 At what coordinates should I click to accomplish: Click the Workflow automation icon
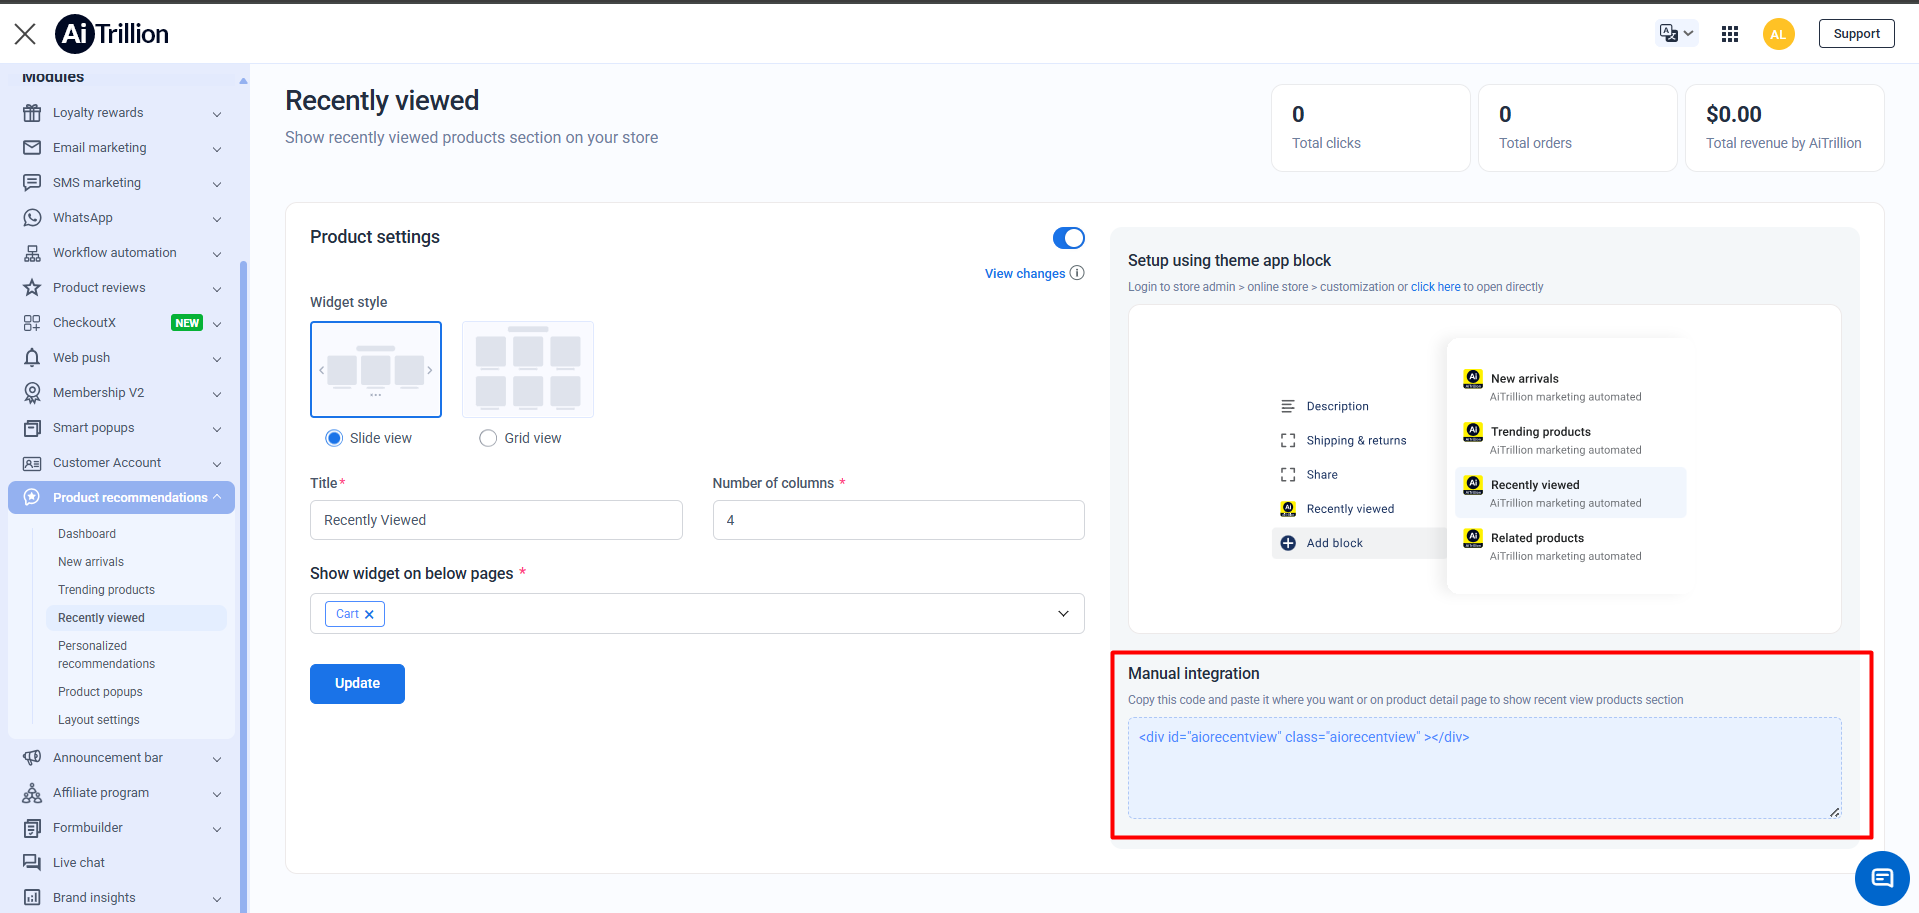tap(32, 253)
